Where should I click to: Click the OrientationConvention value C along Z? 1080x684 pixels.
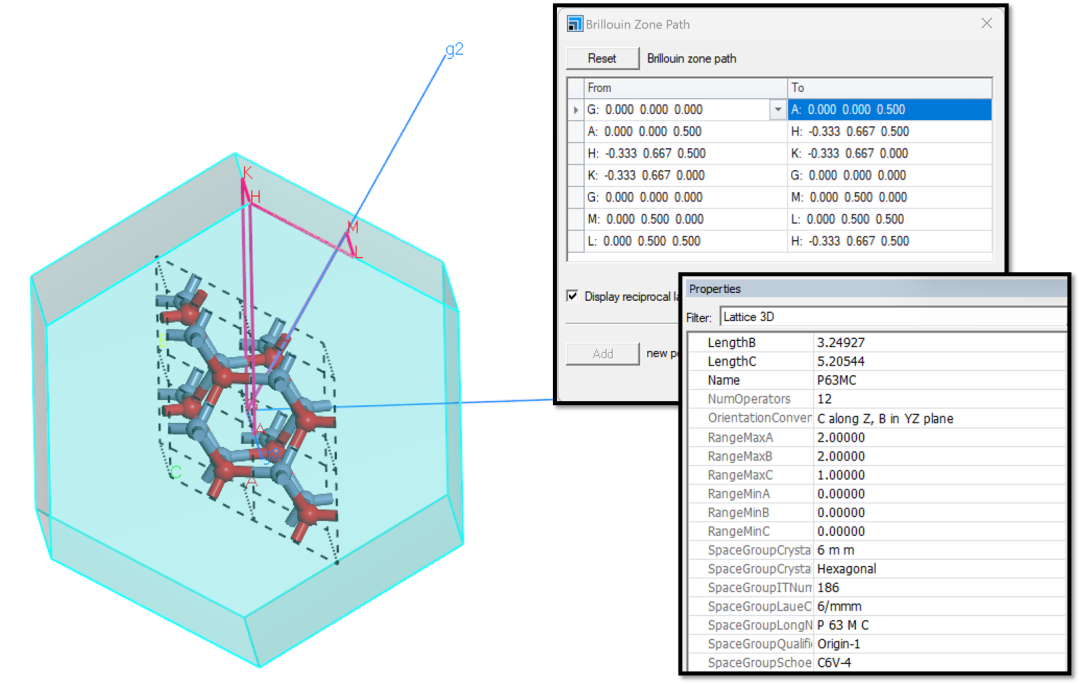click(939, 418)
